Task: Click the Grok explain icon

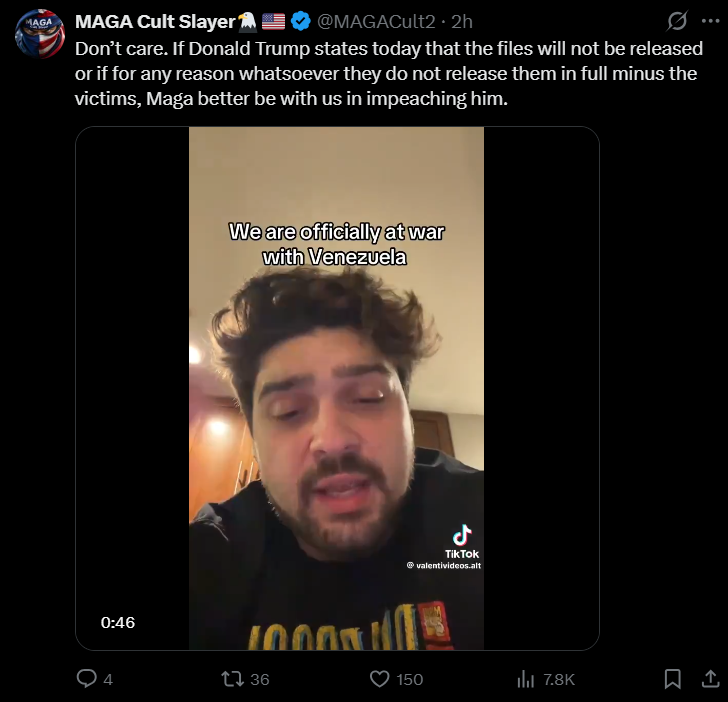Action: (677, 21)
